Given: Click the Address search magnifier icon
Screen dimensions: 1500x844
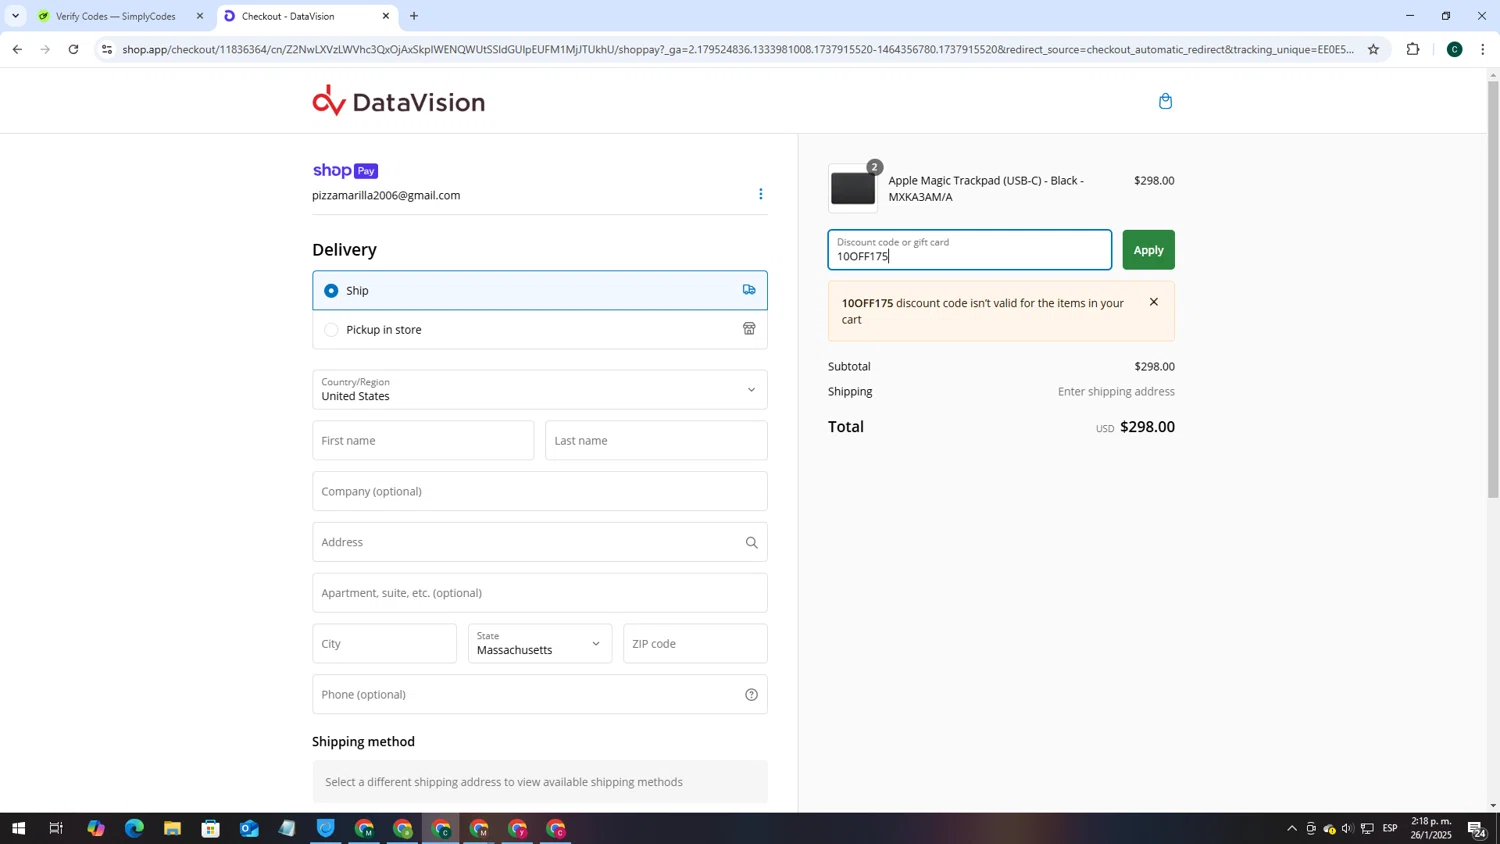Looking at the screenshot, I should [751, 543].
